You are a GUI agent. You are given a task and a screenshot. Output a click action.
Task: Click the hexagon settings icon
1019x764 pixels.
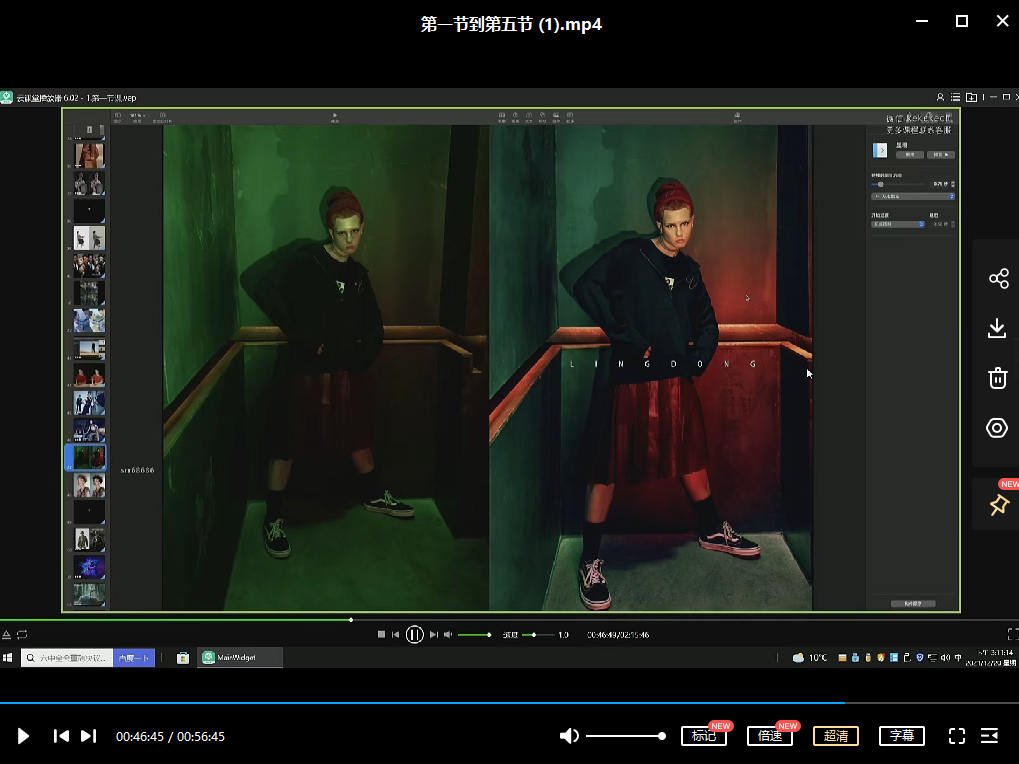[997, 428]
